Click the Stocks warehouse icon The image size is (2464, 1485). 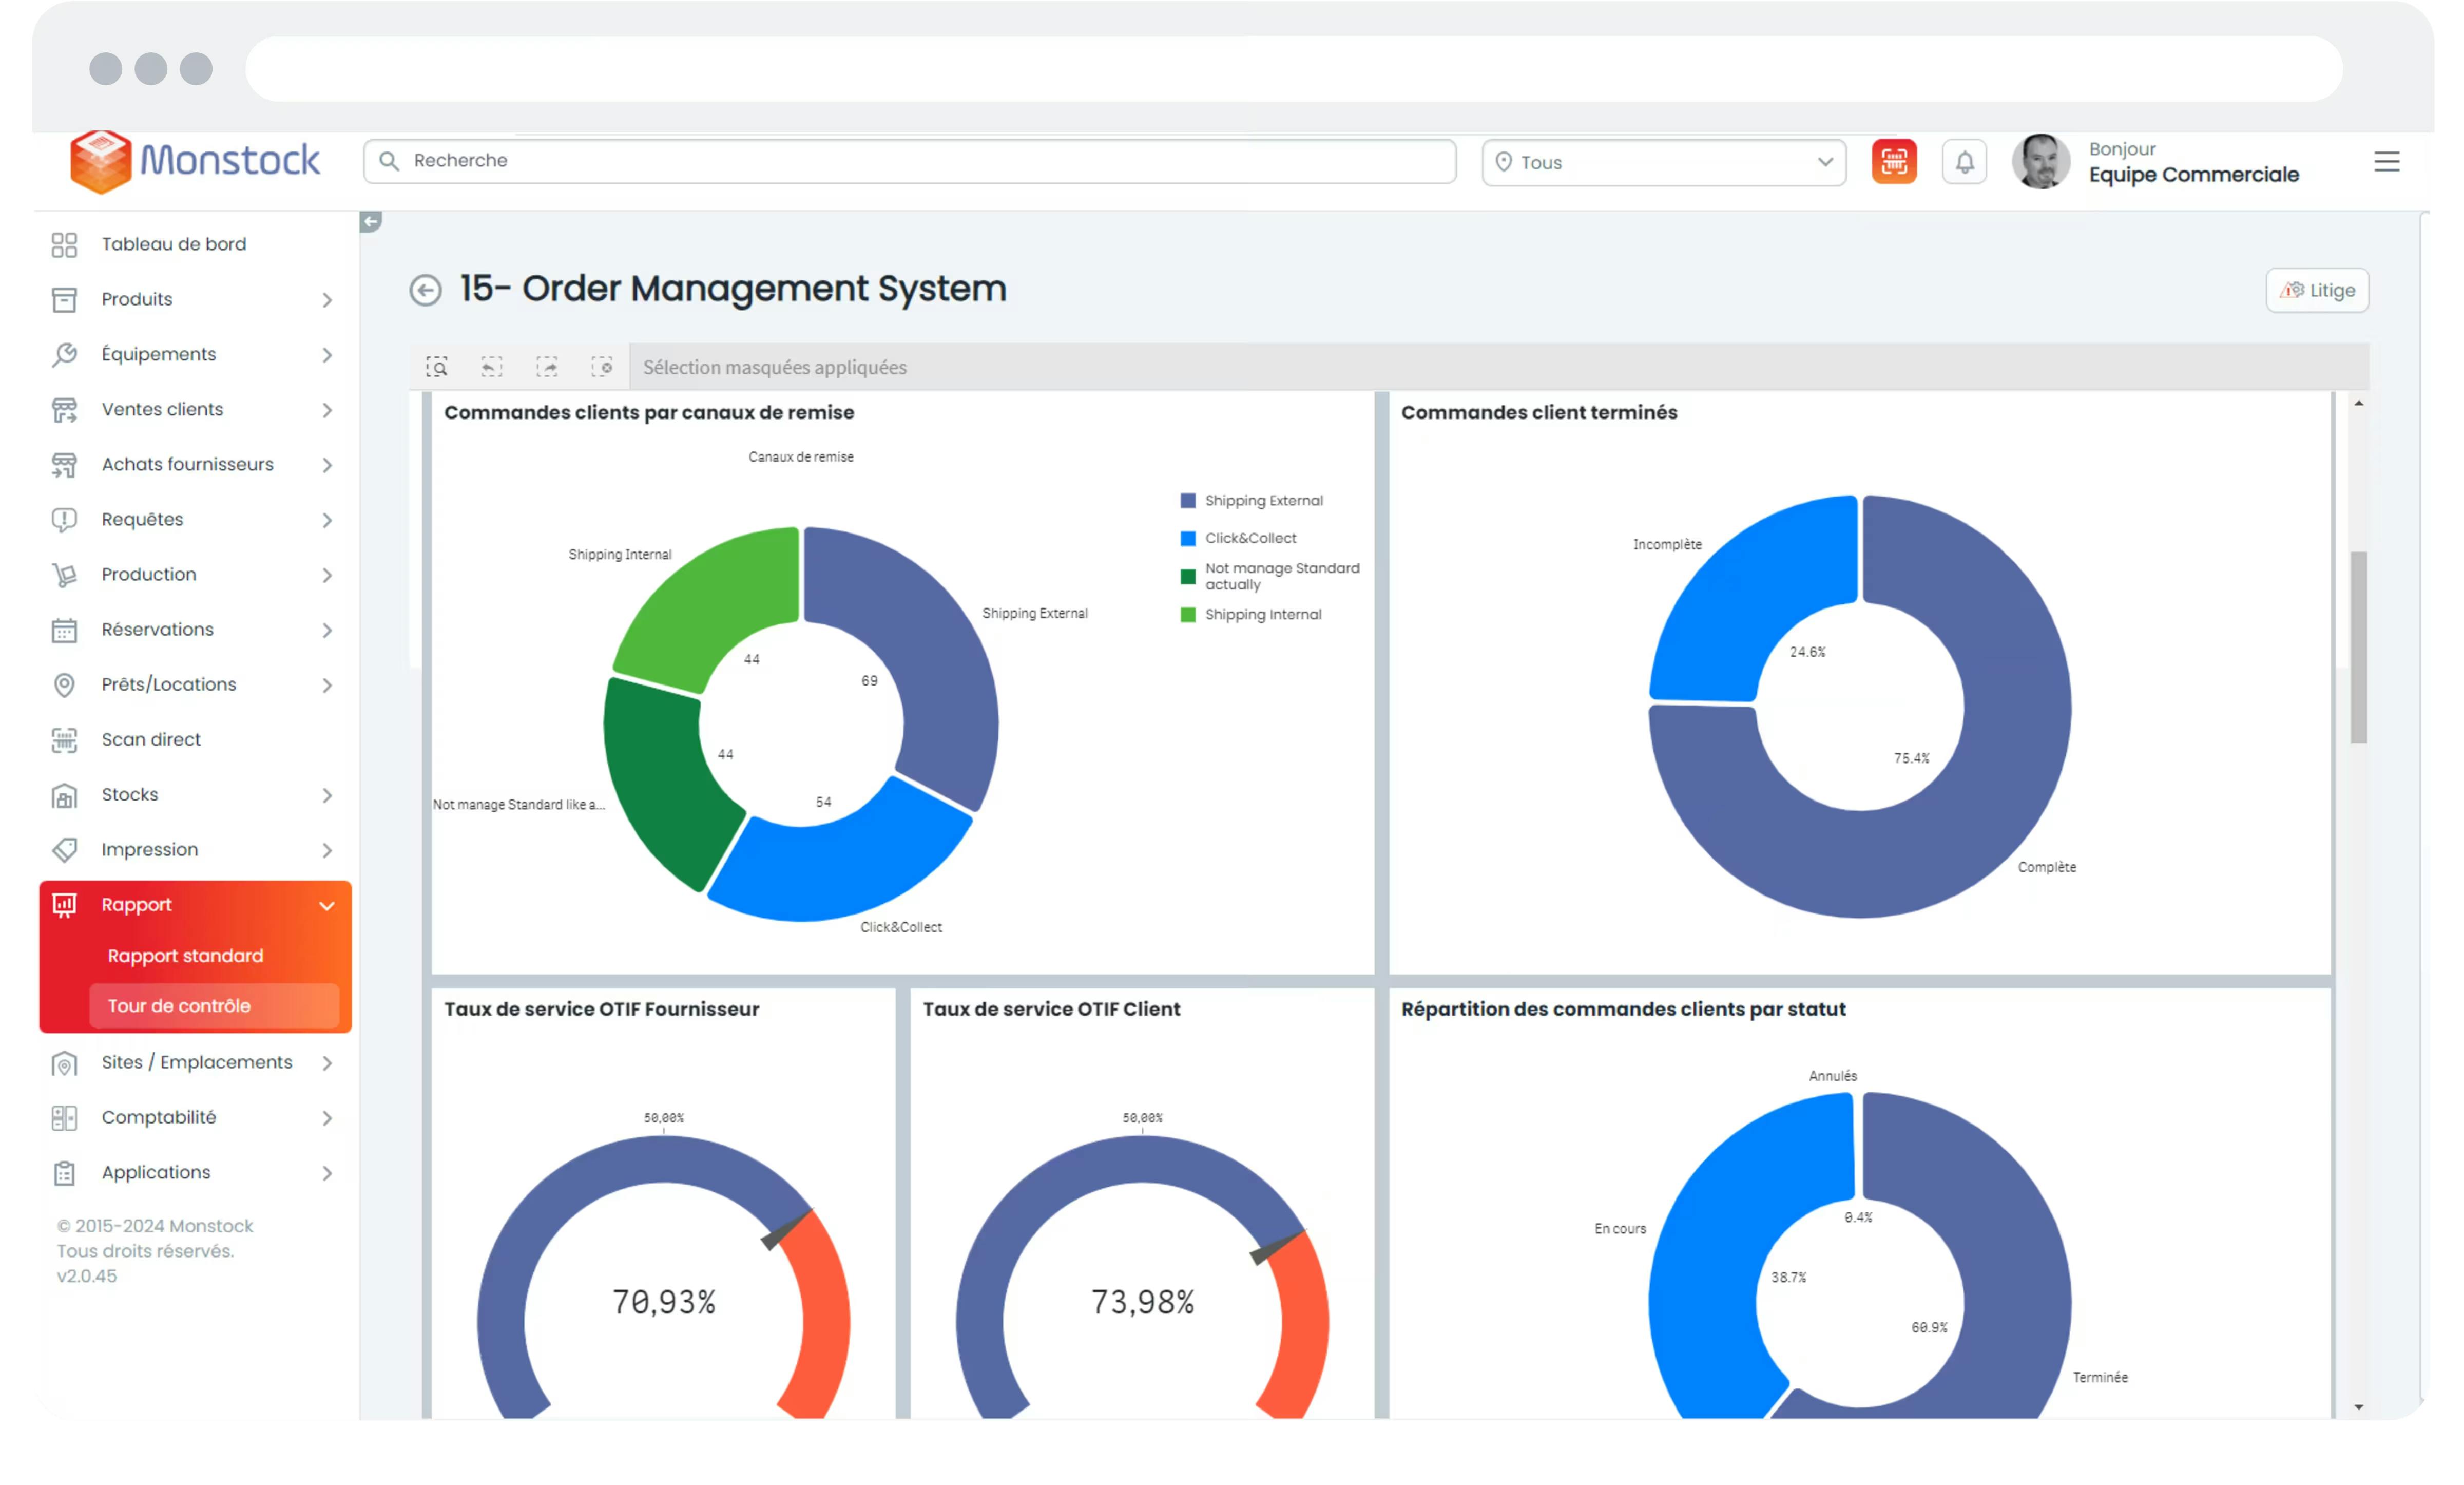click(64, 796)
